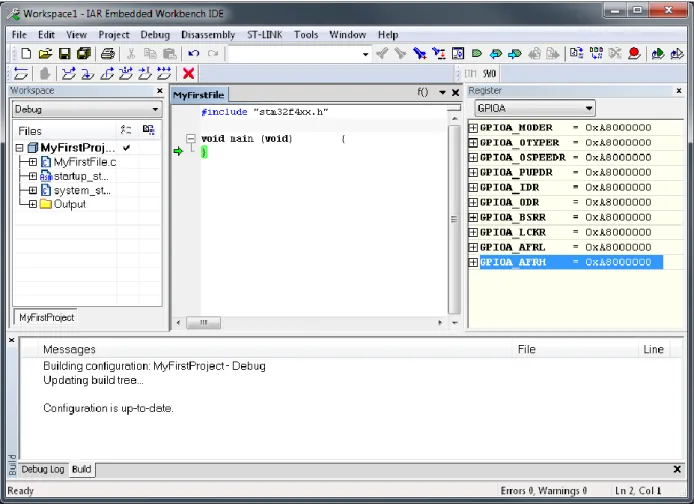Create a new document with the New icon

26,54
